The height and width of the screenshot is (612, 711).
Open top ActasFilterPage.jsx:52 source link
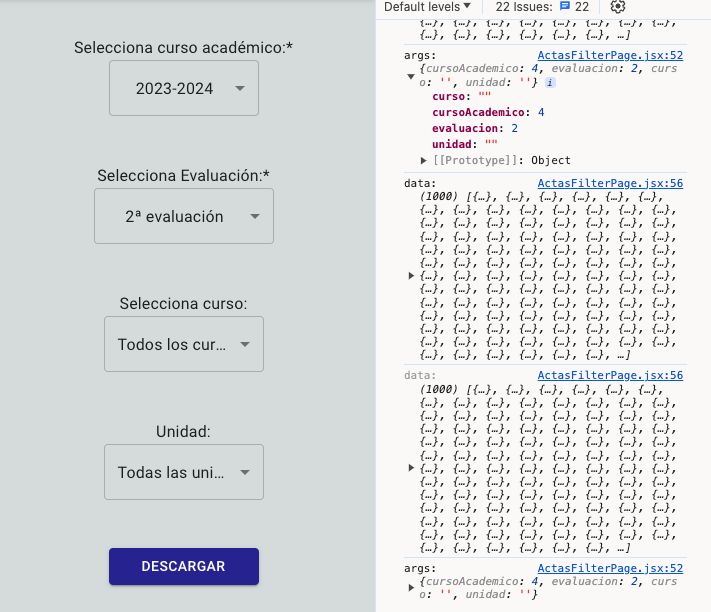coord(610,55)
